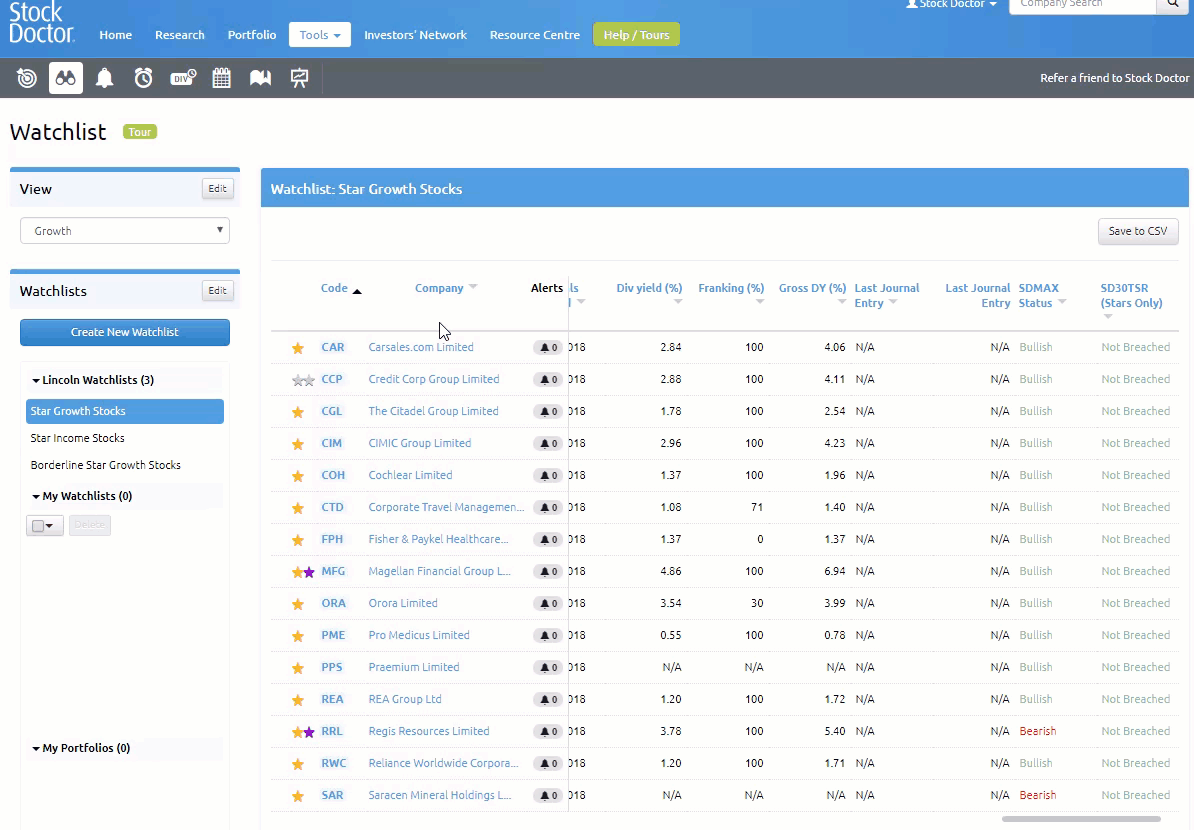
Task: Open the DIV dividend toolbar icon
Action: tap(183, 78)
